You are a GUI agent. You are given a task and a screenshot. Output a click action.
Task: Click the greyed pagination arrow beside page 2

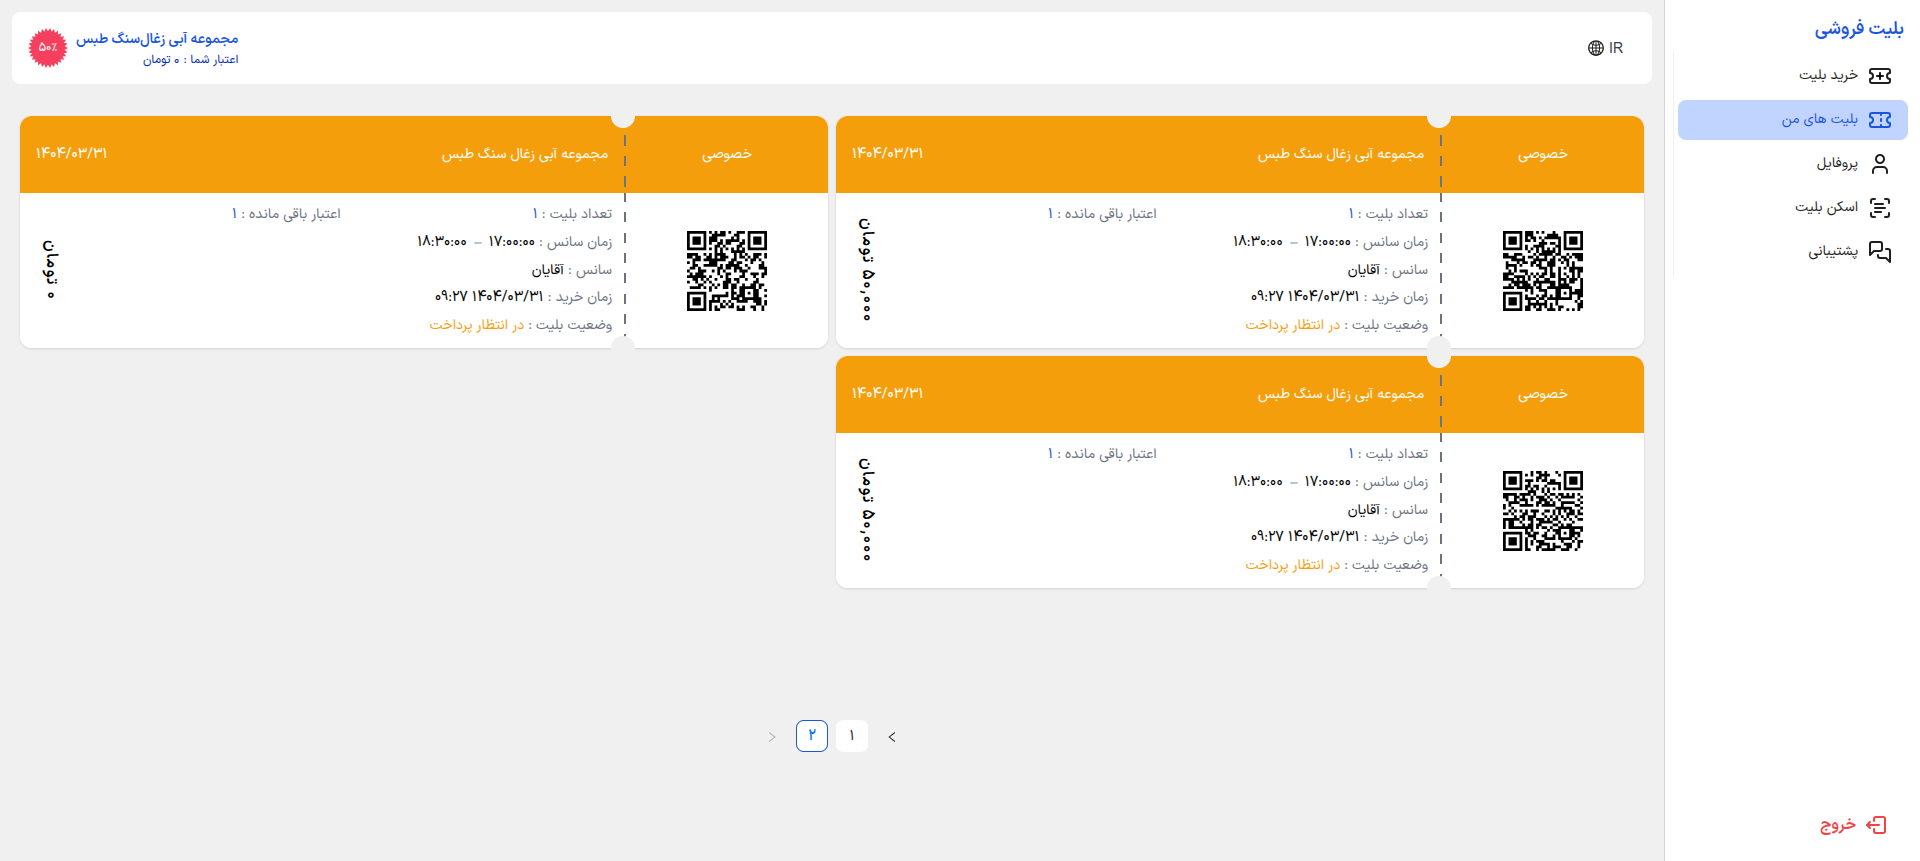(772, 737)
